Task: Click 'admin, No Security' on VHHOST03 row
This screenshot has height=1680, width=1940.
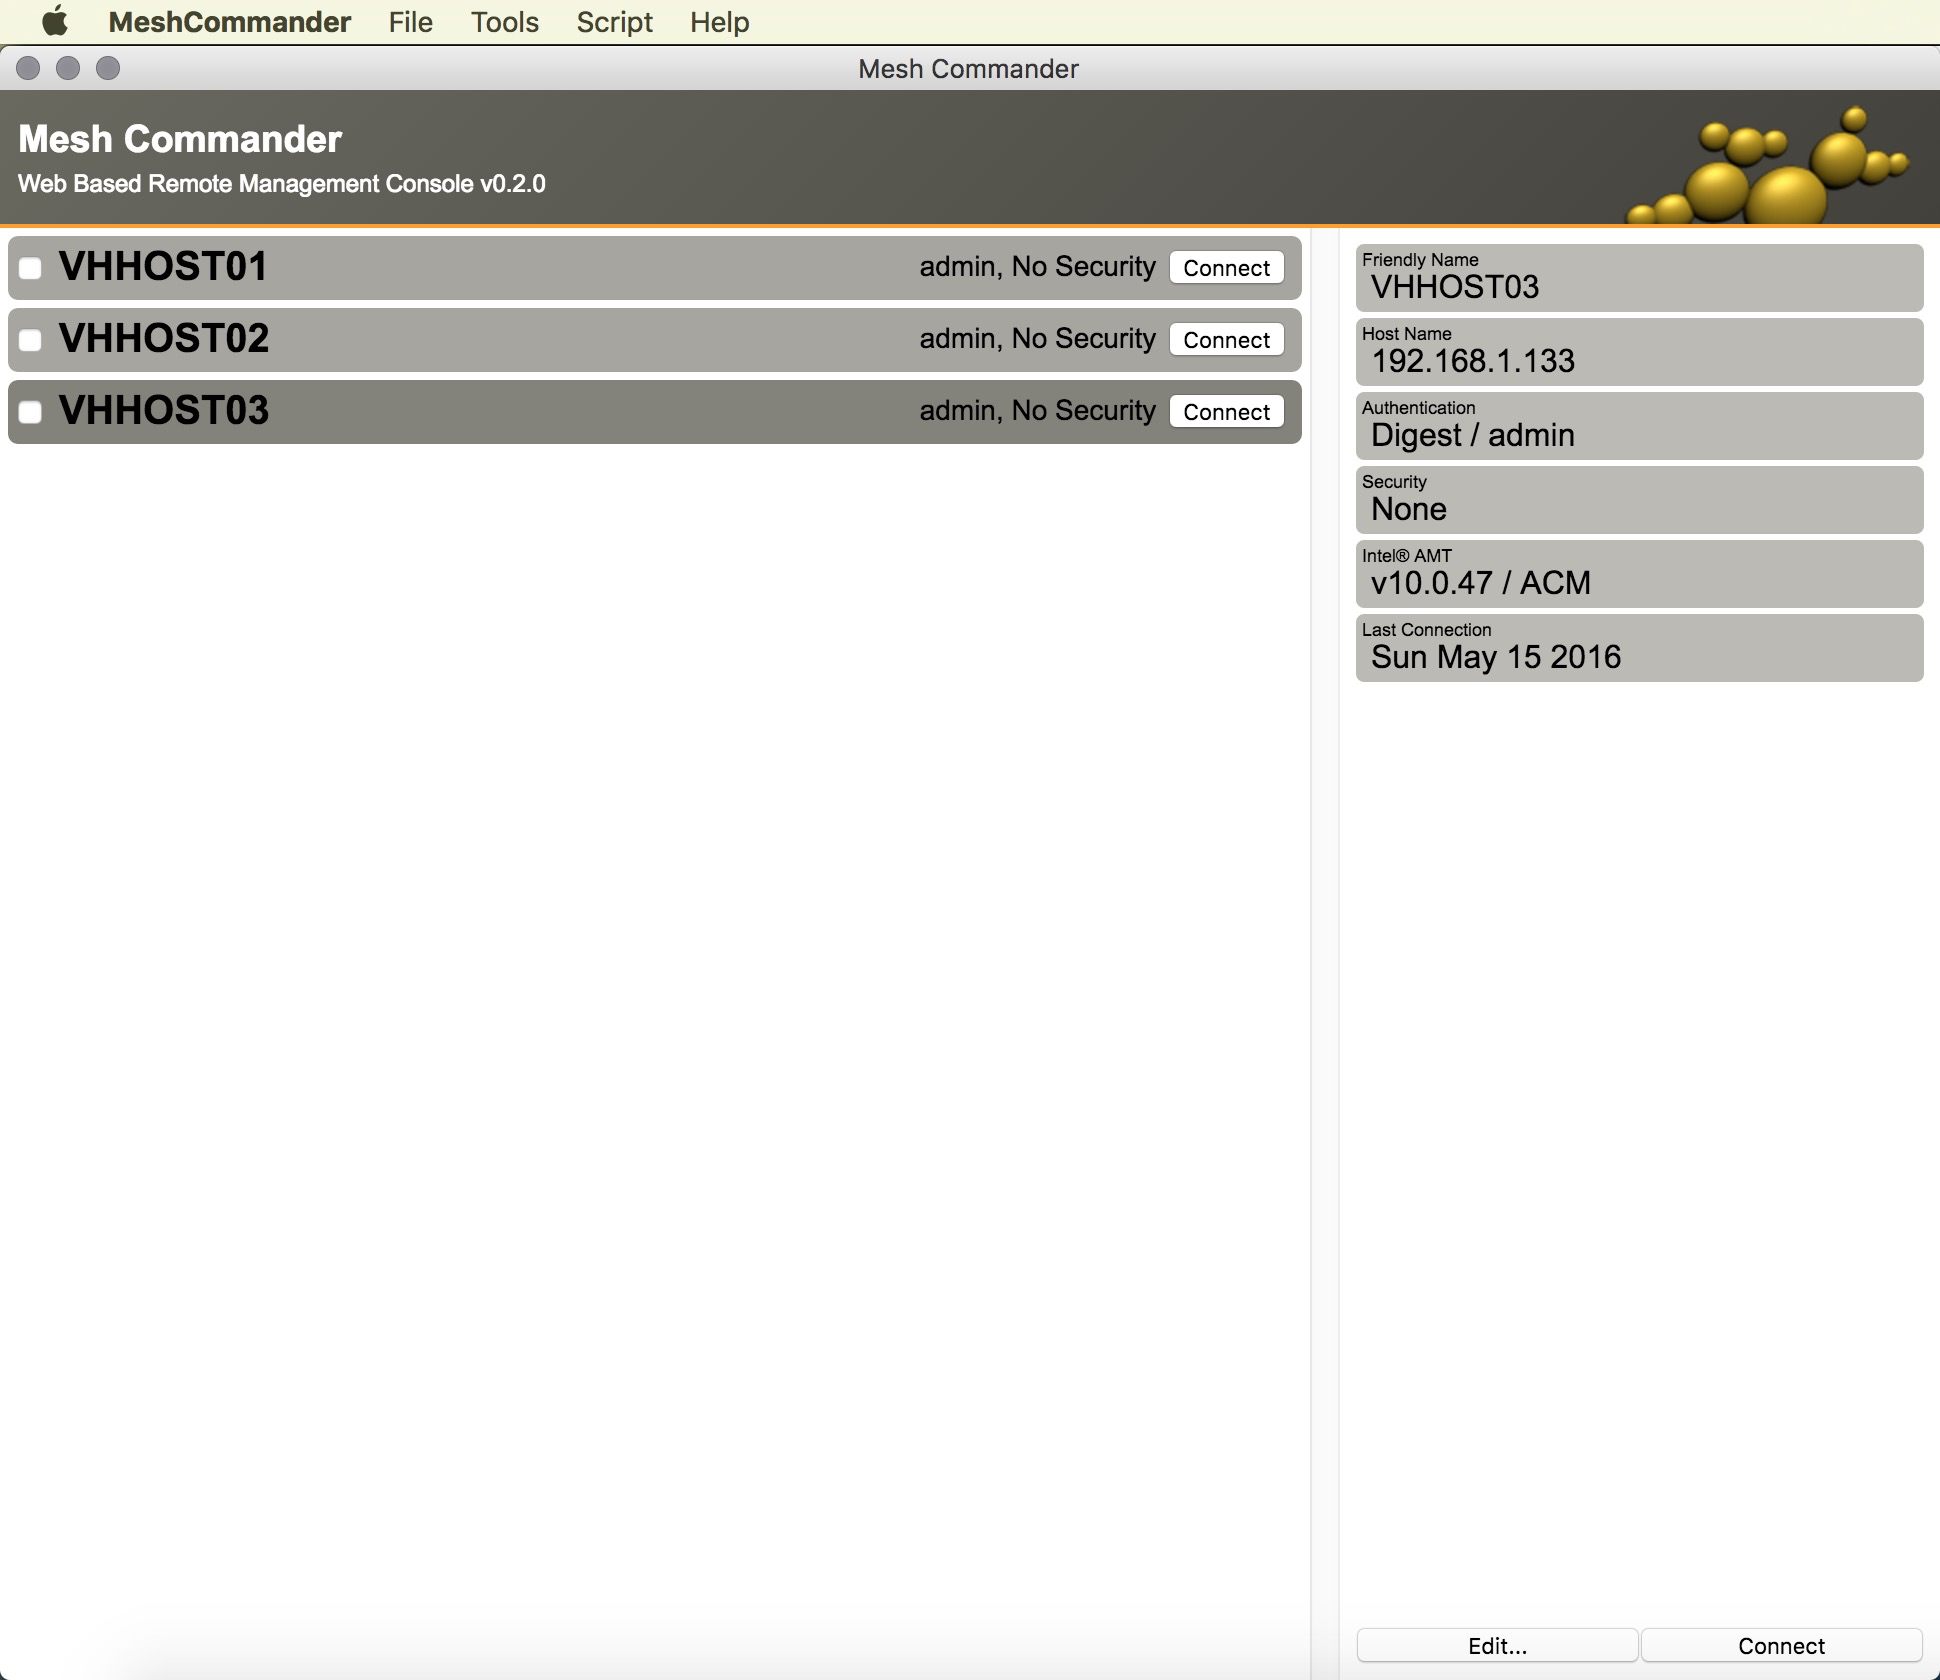Action: [1037, 411]
